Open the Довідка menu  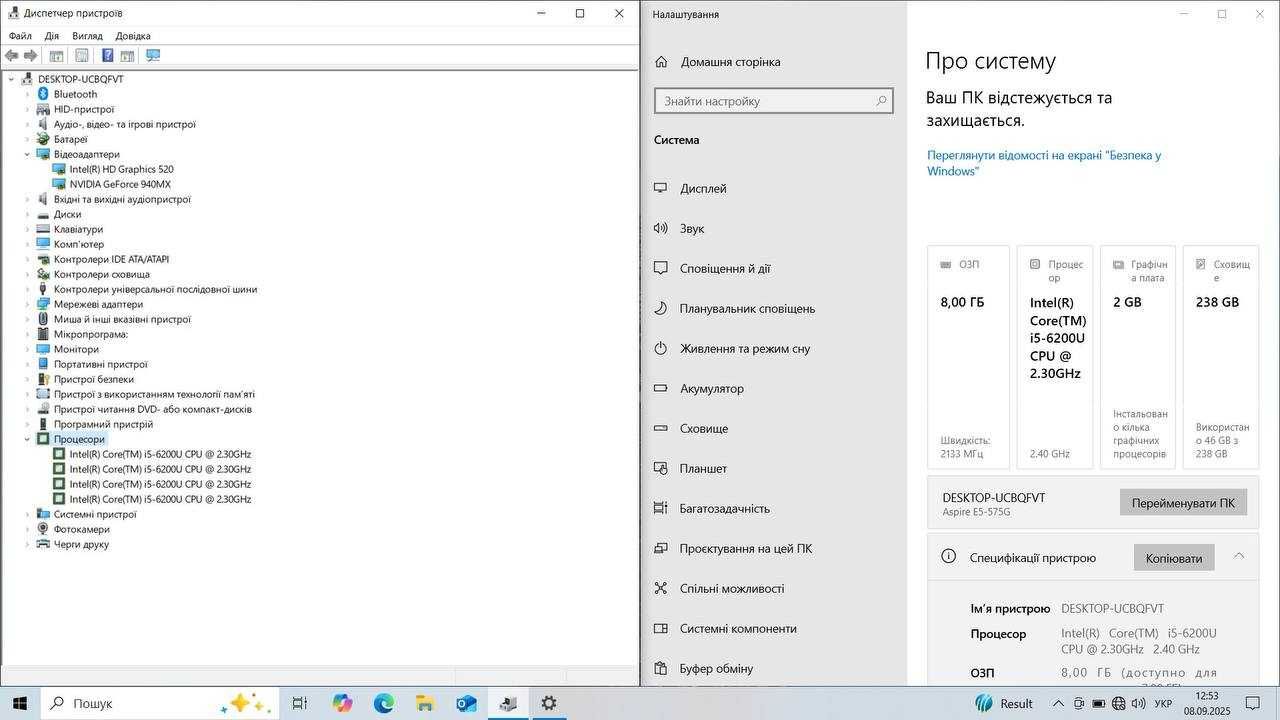tap(133, 36)
